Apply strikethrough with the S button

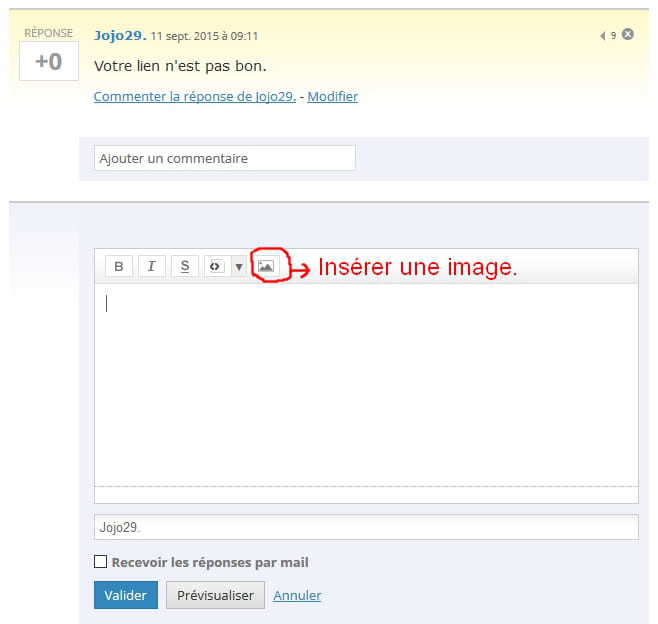pos(185,266)
